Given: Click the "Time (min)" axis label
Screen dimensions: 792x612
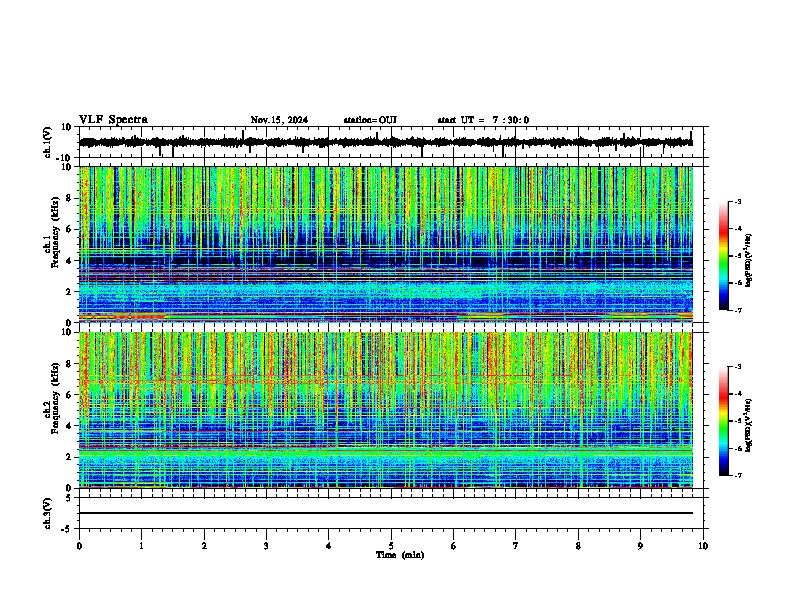Looking at the screenshot, I should click(x=400, y=555).
